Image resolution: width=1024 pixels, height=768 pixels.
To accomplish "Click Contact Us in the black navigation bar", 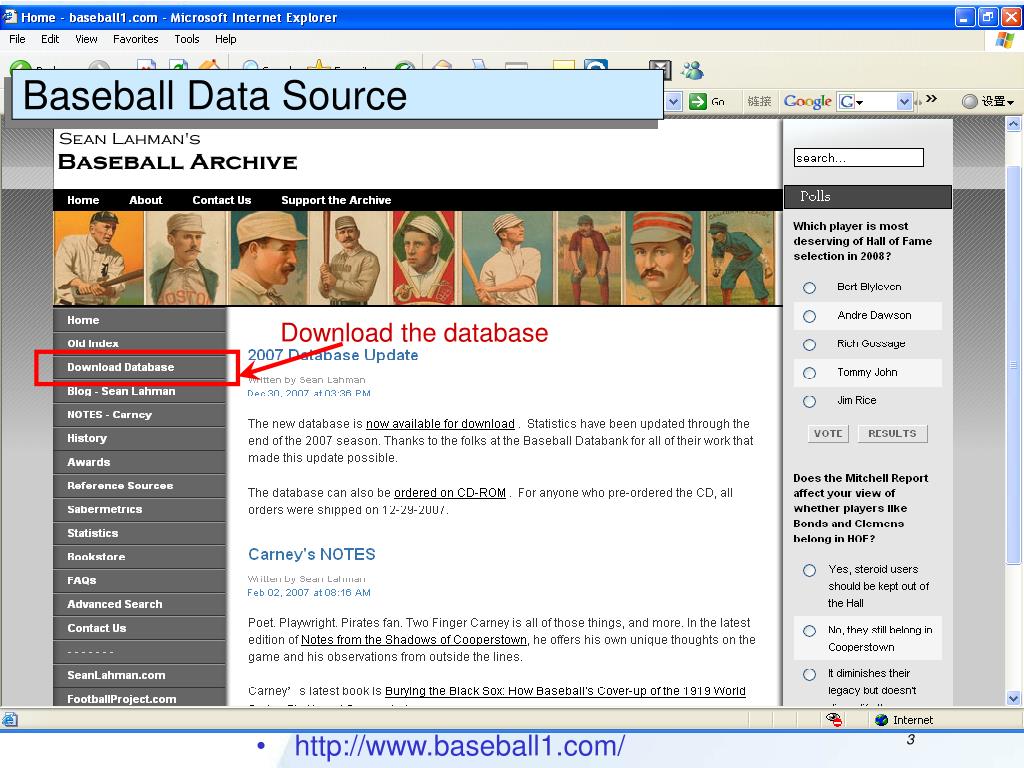I will 221,200.
